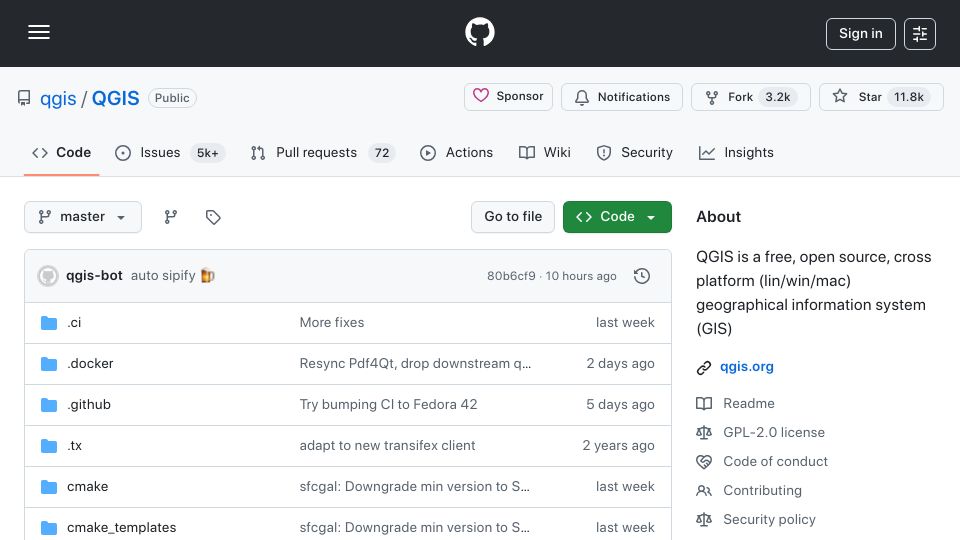Image resolution: width=960 pixels, height=540 pixels.
Task: Click the 11.8k star count
Action: click(909, 97)
